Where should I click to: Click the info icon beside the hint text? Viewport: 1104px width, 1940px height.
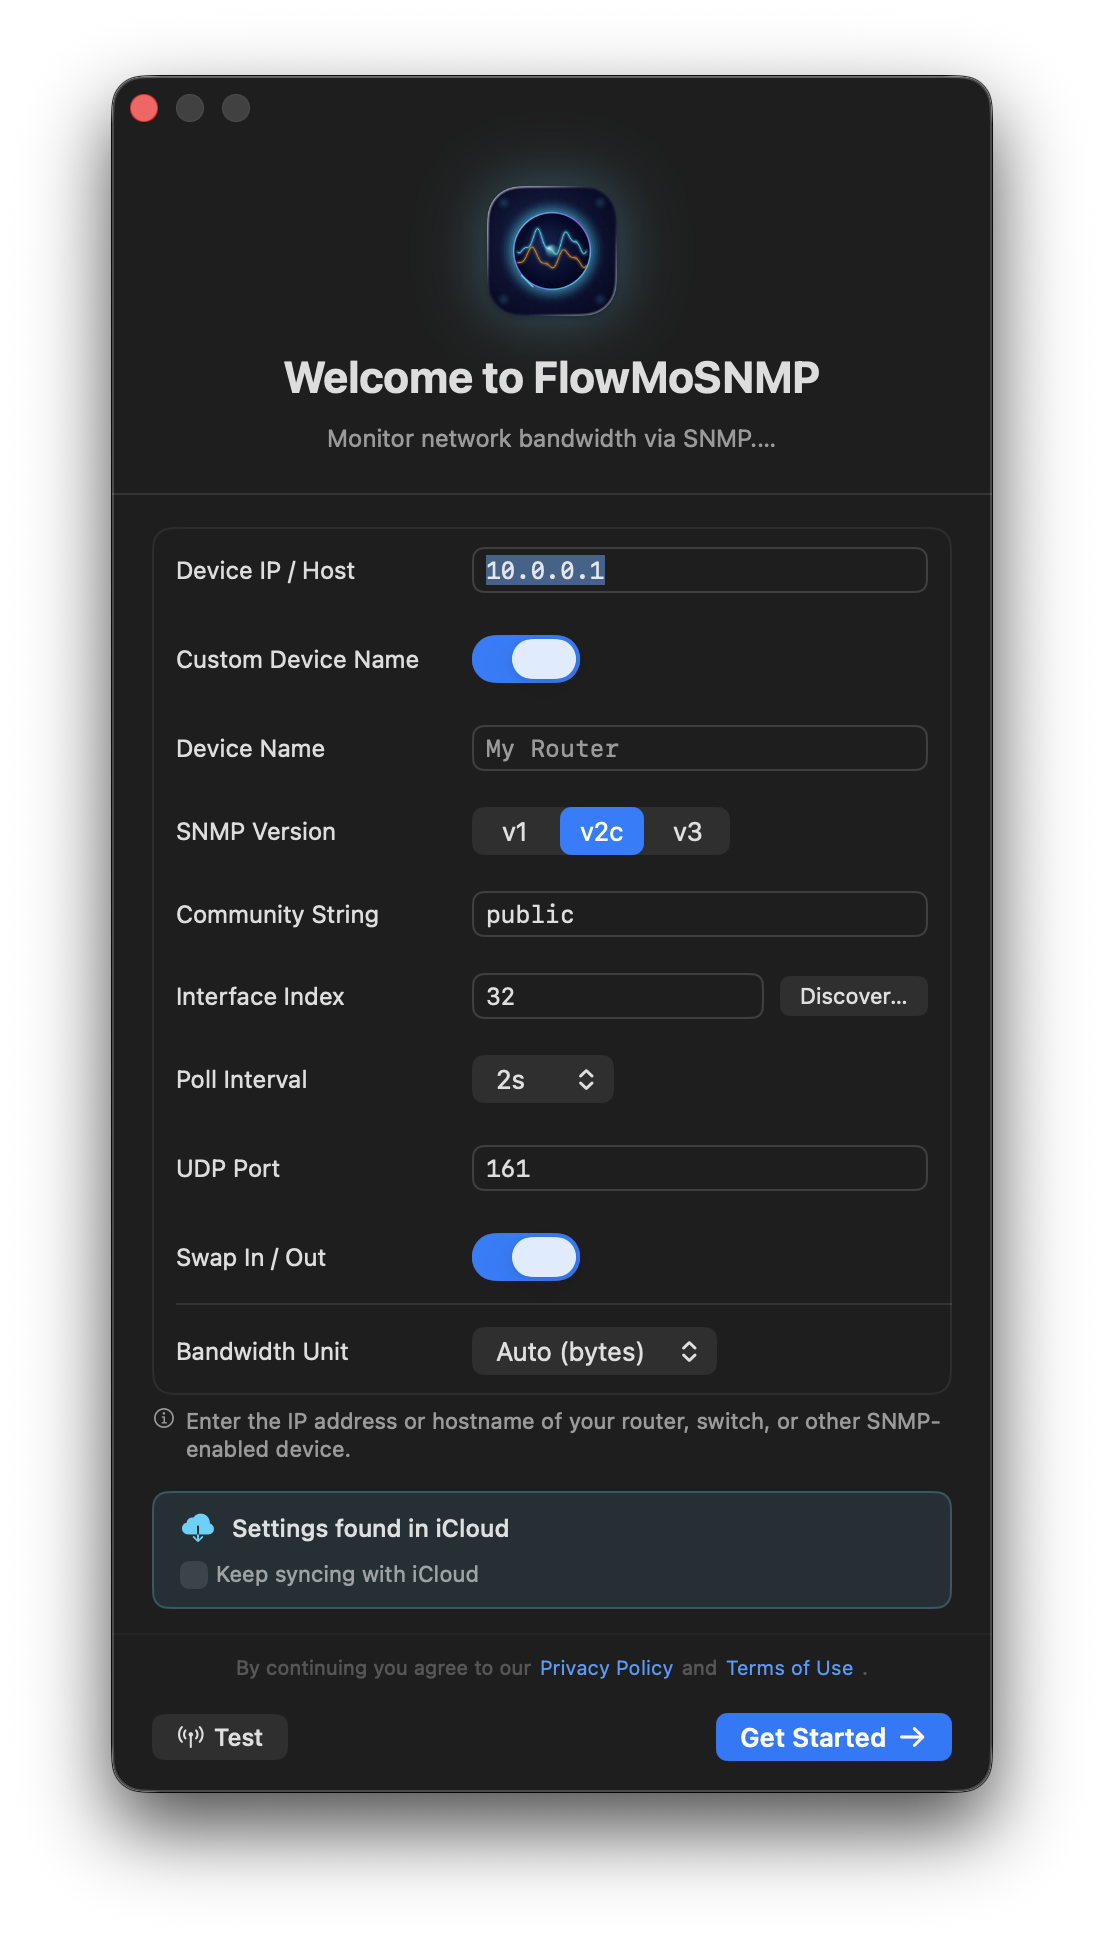[164, 1419]
